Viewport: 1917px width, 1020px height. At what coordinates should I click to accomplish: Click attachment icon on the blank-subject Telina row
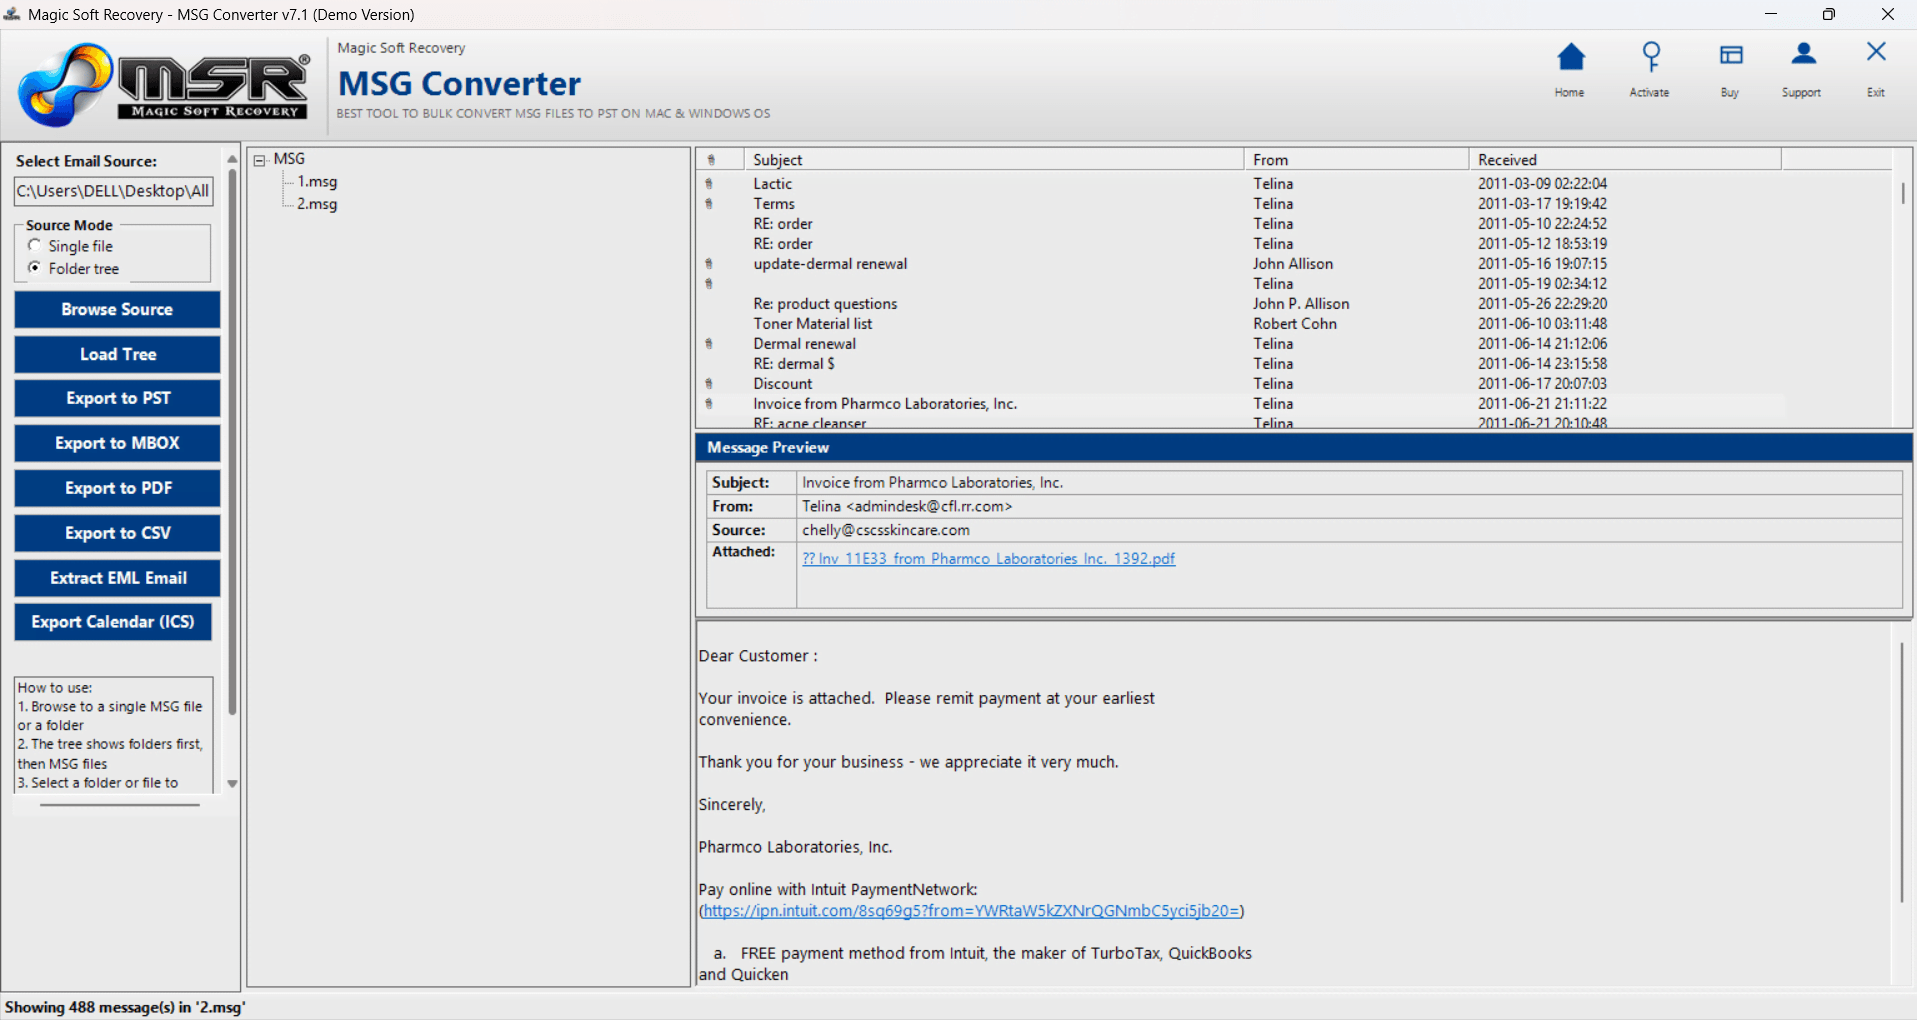[709, 284]
